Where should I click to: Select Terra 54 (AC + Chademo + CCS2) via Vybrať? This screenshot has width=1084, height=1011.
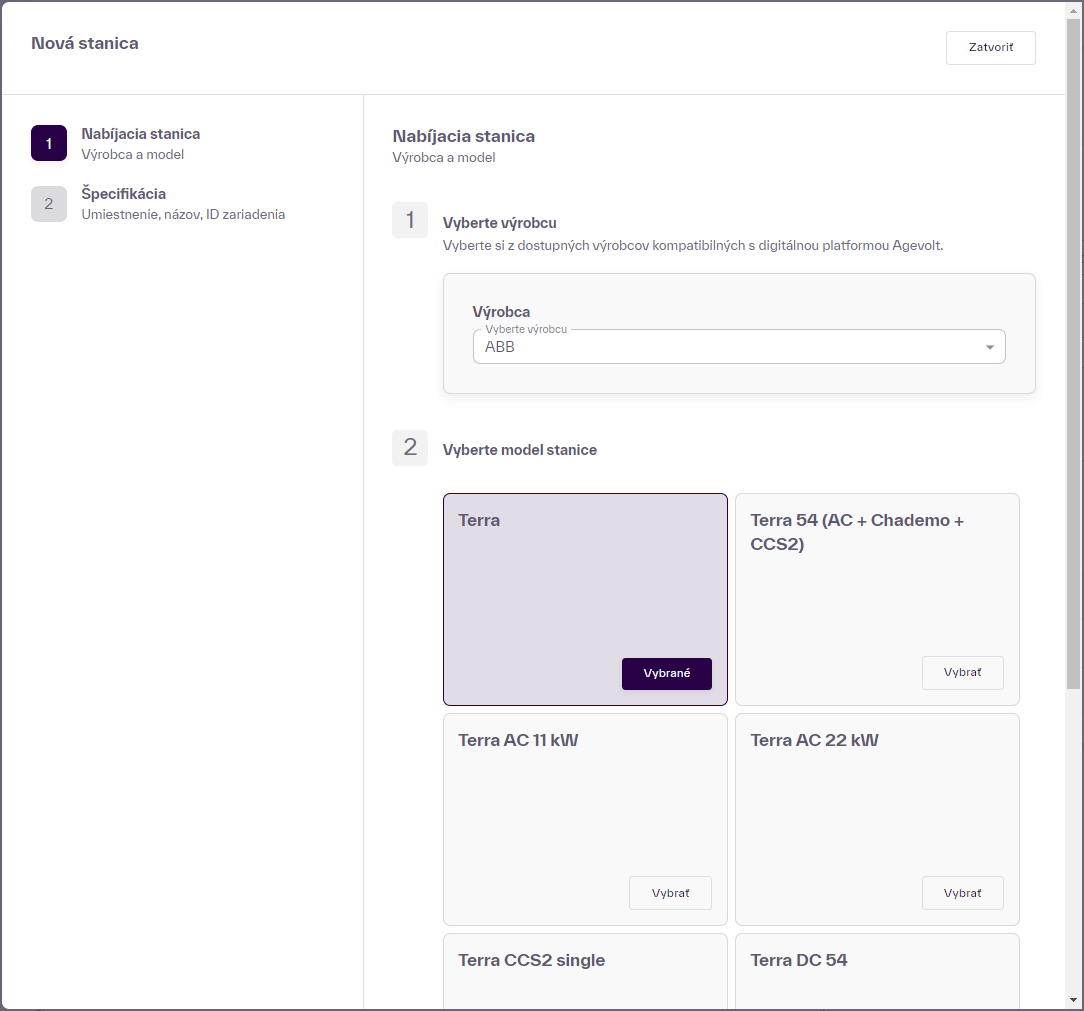pyautogui.click(x=962, y=672)
